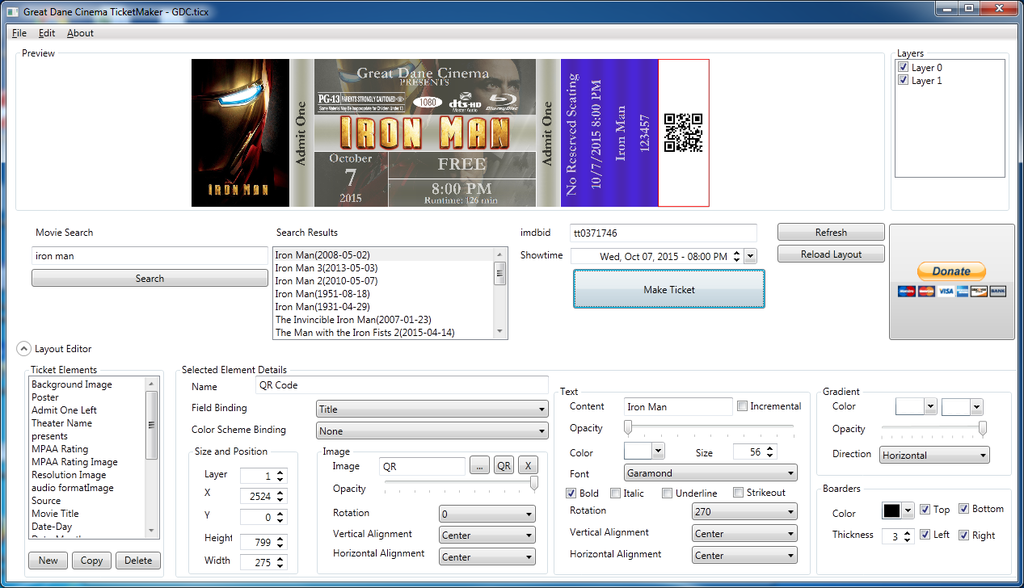The height and width of the screenshot is (588, 1024).
Task: Click the Copy element button
Action: 91,560
